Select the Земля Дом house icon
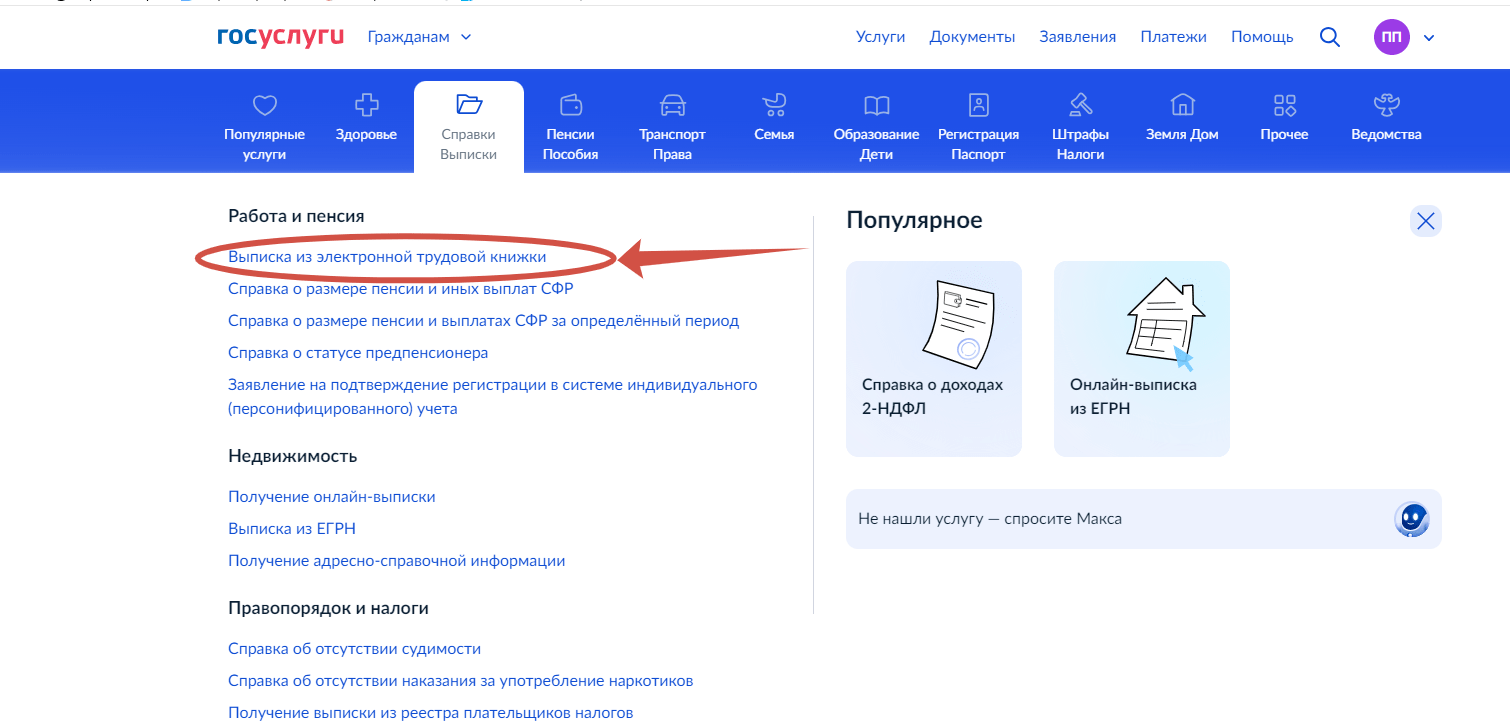Screen dimensions: 1510x722 click(1183, 104)
